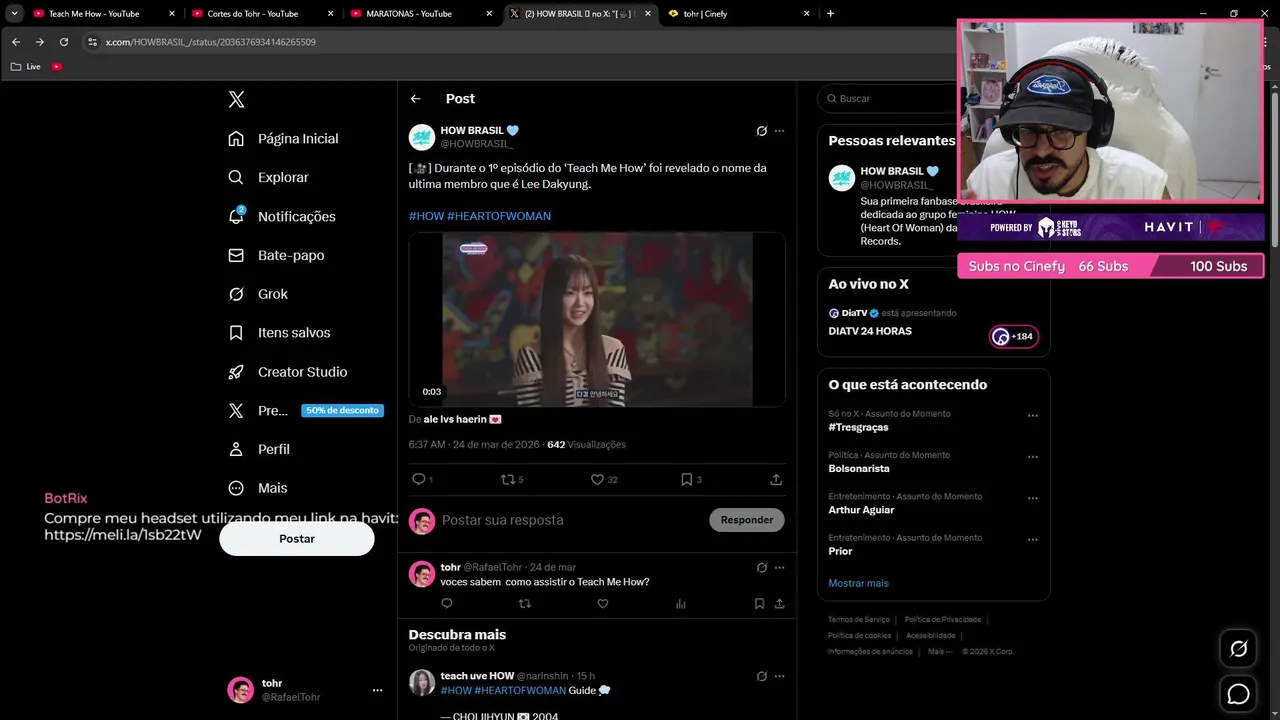Open Perfil page
This screenshot has height=720, width=1280.
coord(259,449)
